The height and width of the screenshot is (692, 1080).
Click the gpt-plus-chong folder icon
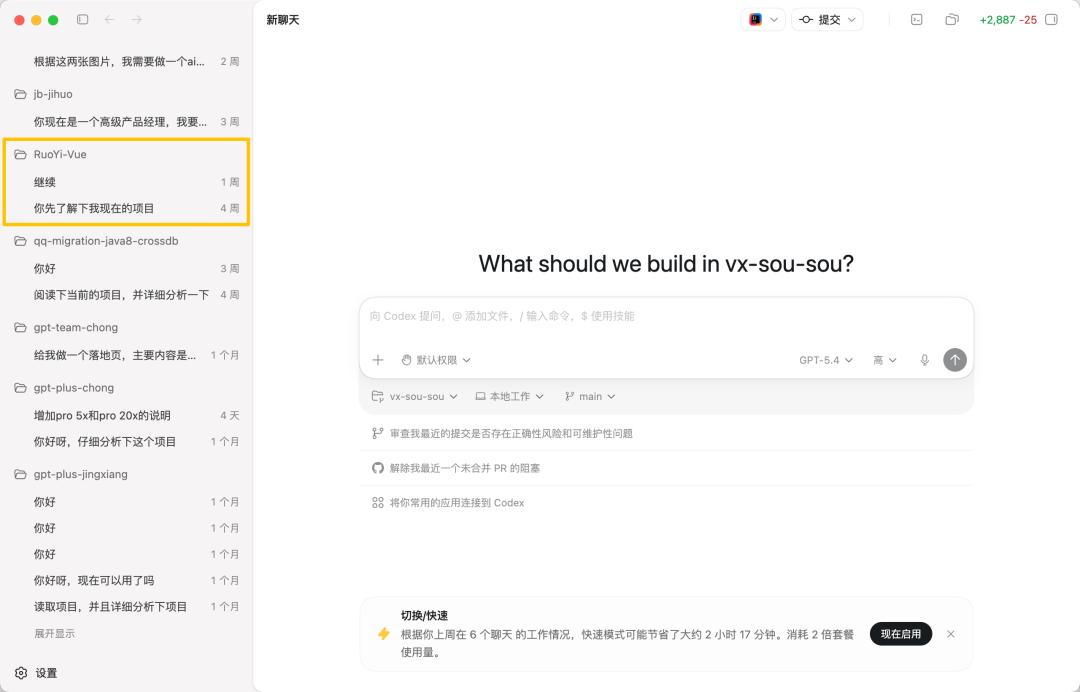pos(21,388)
